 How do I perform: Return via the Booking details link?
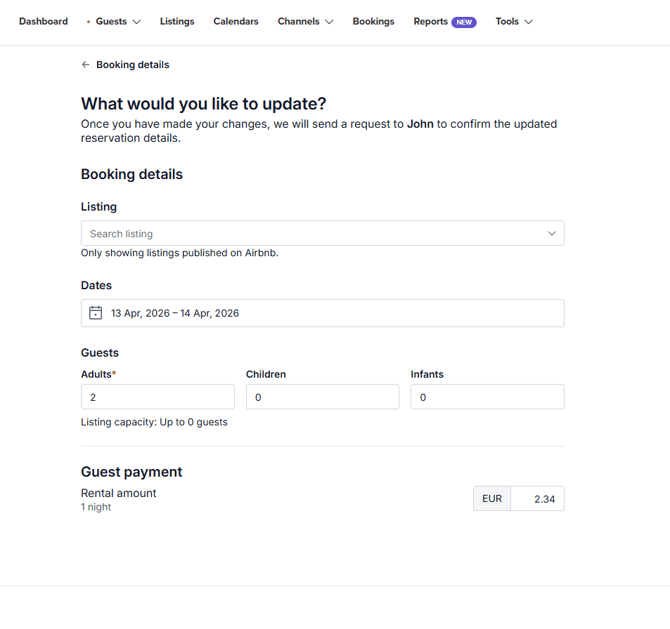tap(132, 65)
